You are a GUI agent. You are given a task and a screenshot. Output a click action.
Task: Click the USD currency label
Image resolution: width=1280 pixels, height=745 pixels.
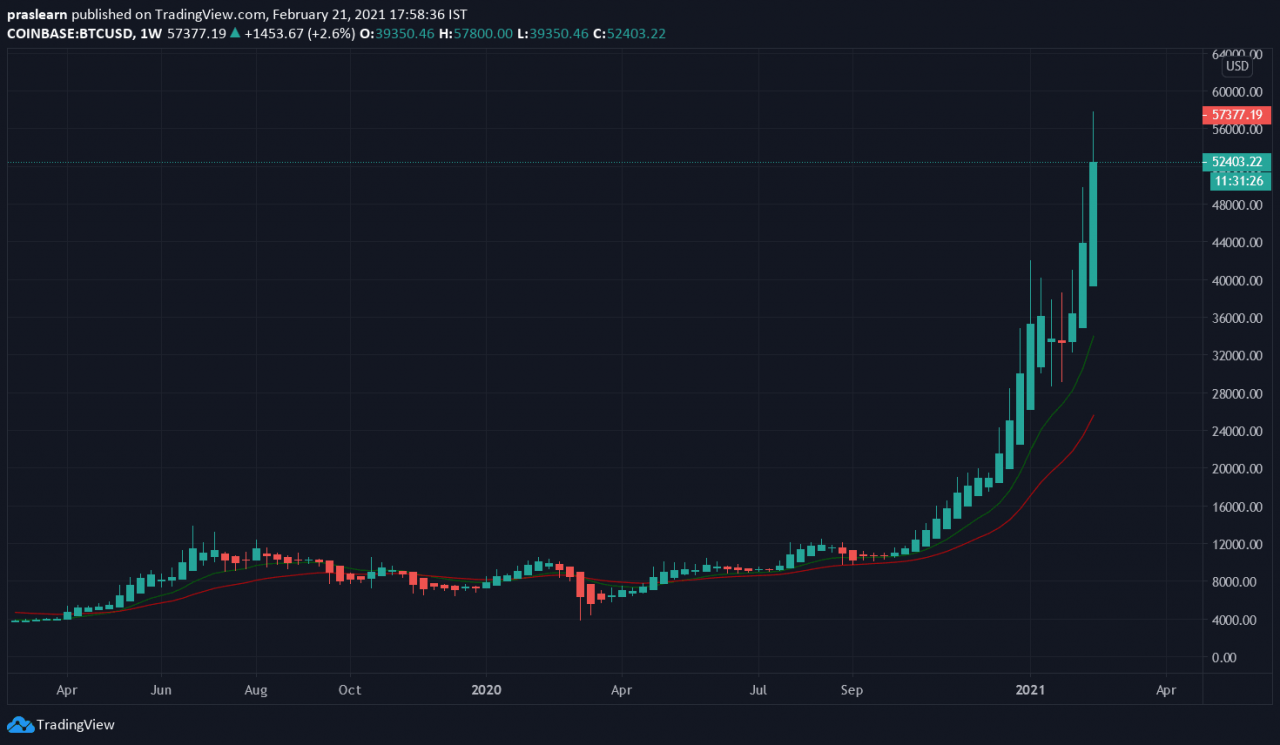(1237, 66)
